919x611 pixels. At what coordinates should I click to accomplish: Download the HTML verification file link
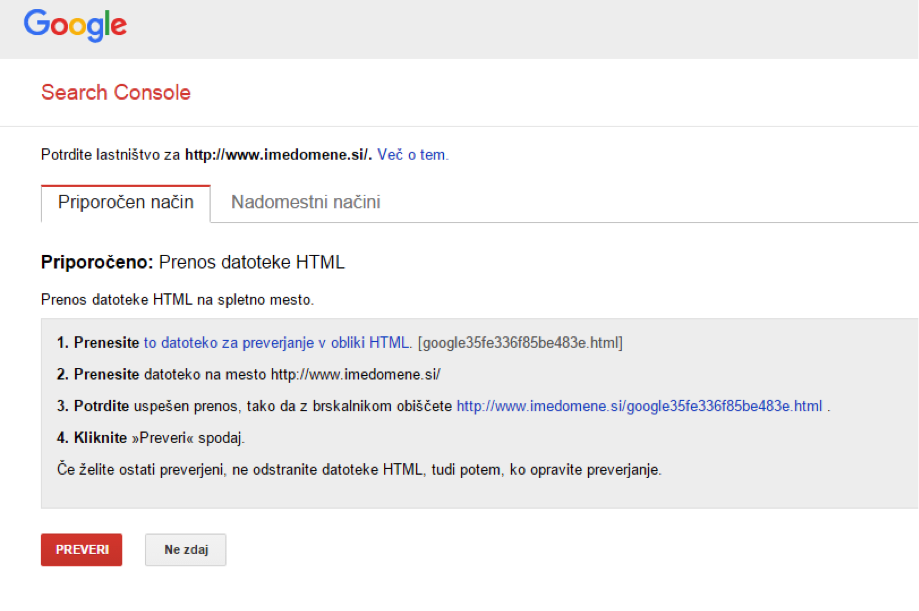[x=276, y=343]
